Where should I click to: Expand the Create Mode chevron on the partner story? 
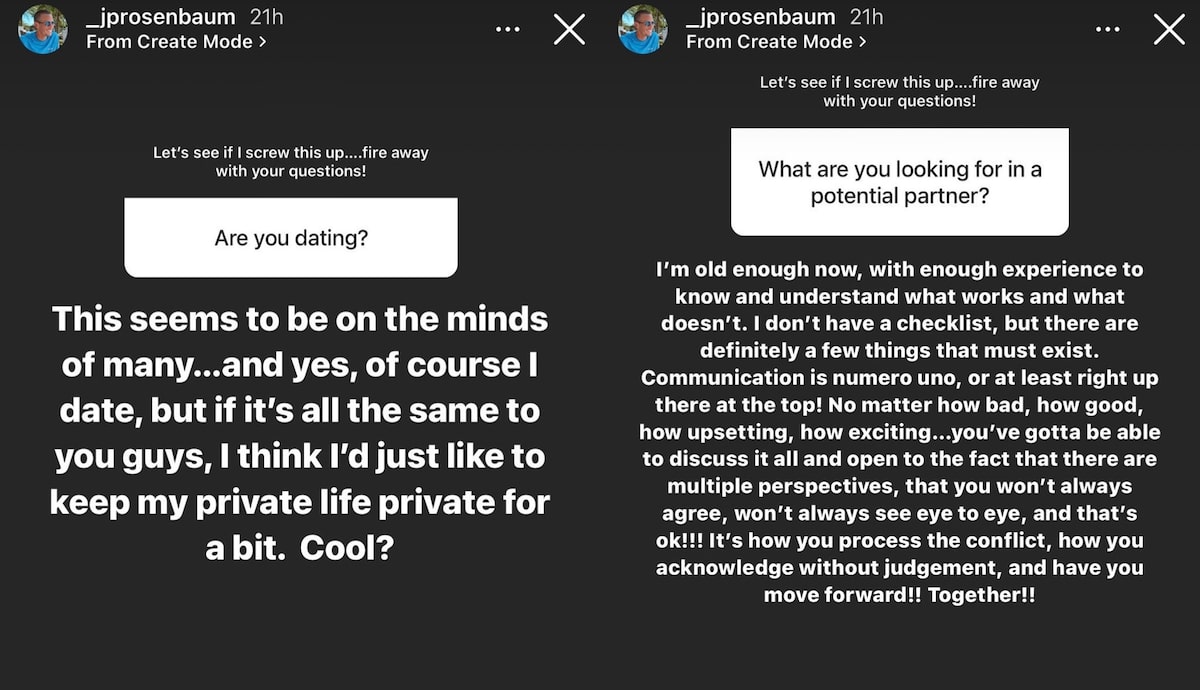[862, 42]
